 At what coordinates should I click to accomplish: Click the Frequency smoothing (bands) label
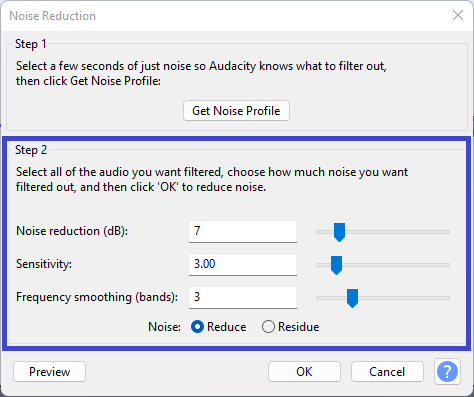[x=97, y=297]
